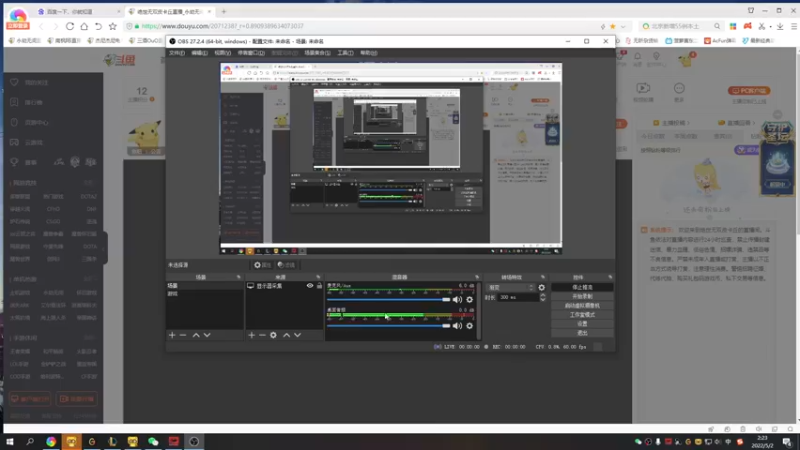Image resolution: width=800 pixels, height=450 pixels.
Task: Open the 属性 properties button above sources
Action: 262,265
